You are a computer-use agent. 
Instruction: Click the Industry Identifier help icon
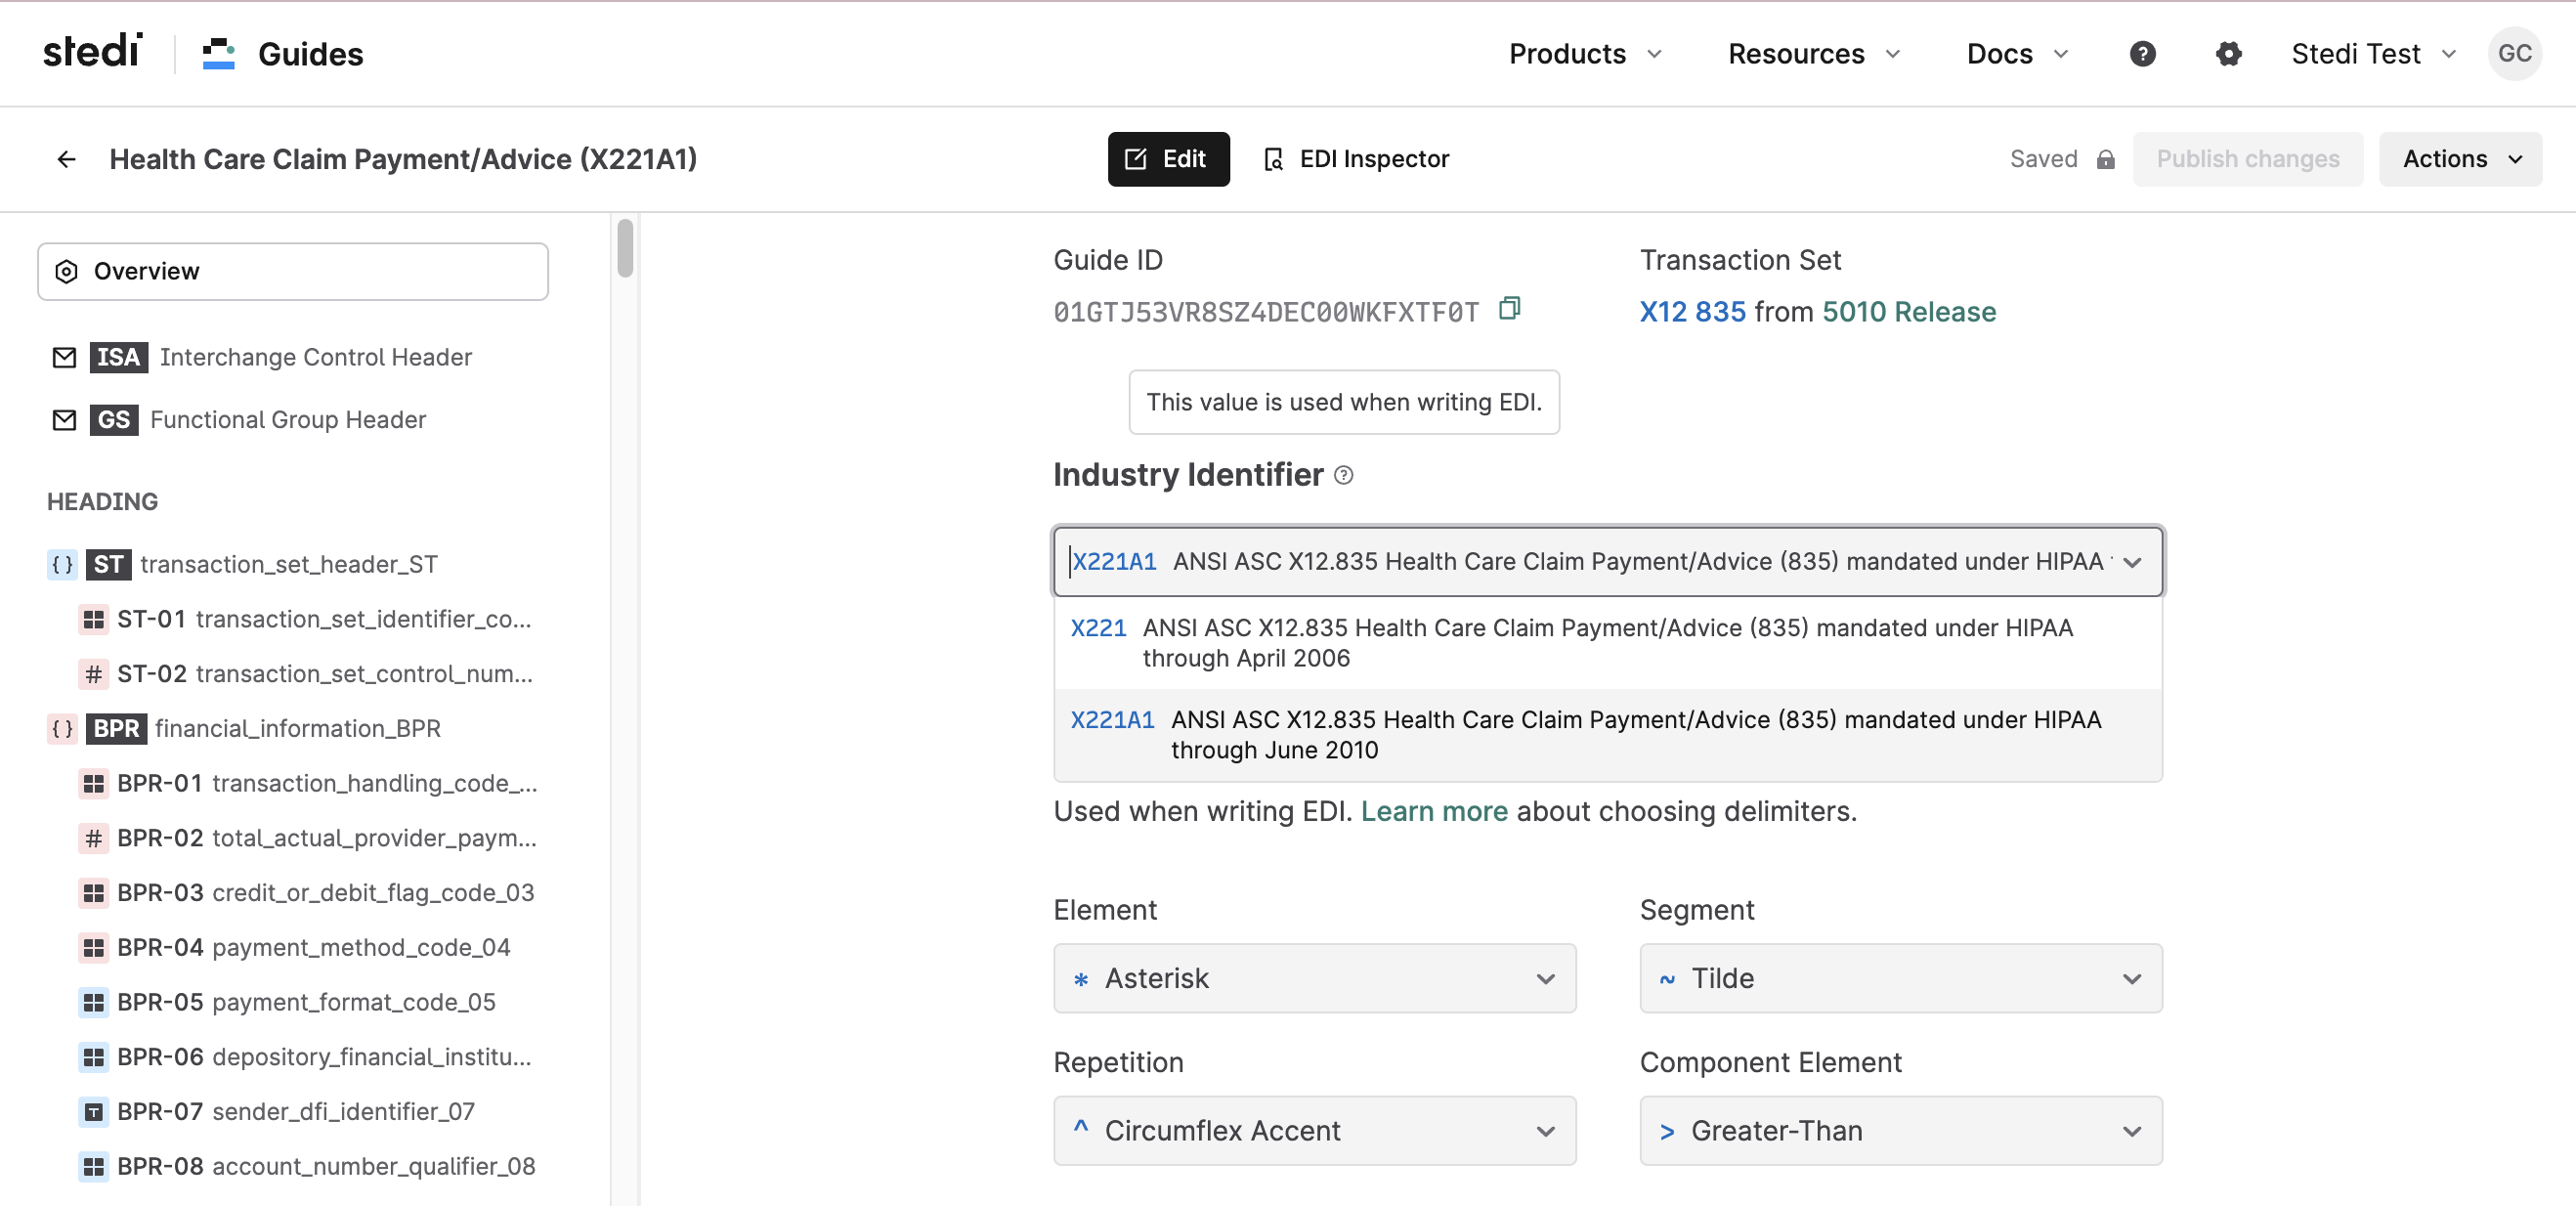click(x=1344, y=476)
